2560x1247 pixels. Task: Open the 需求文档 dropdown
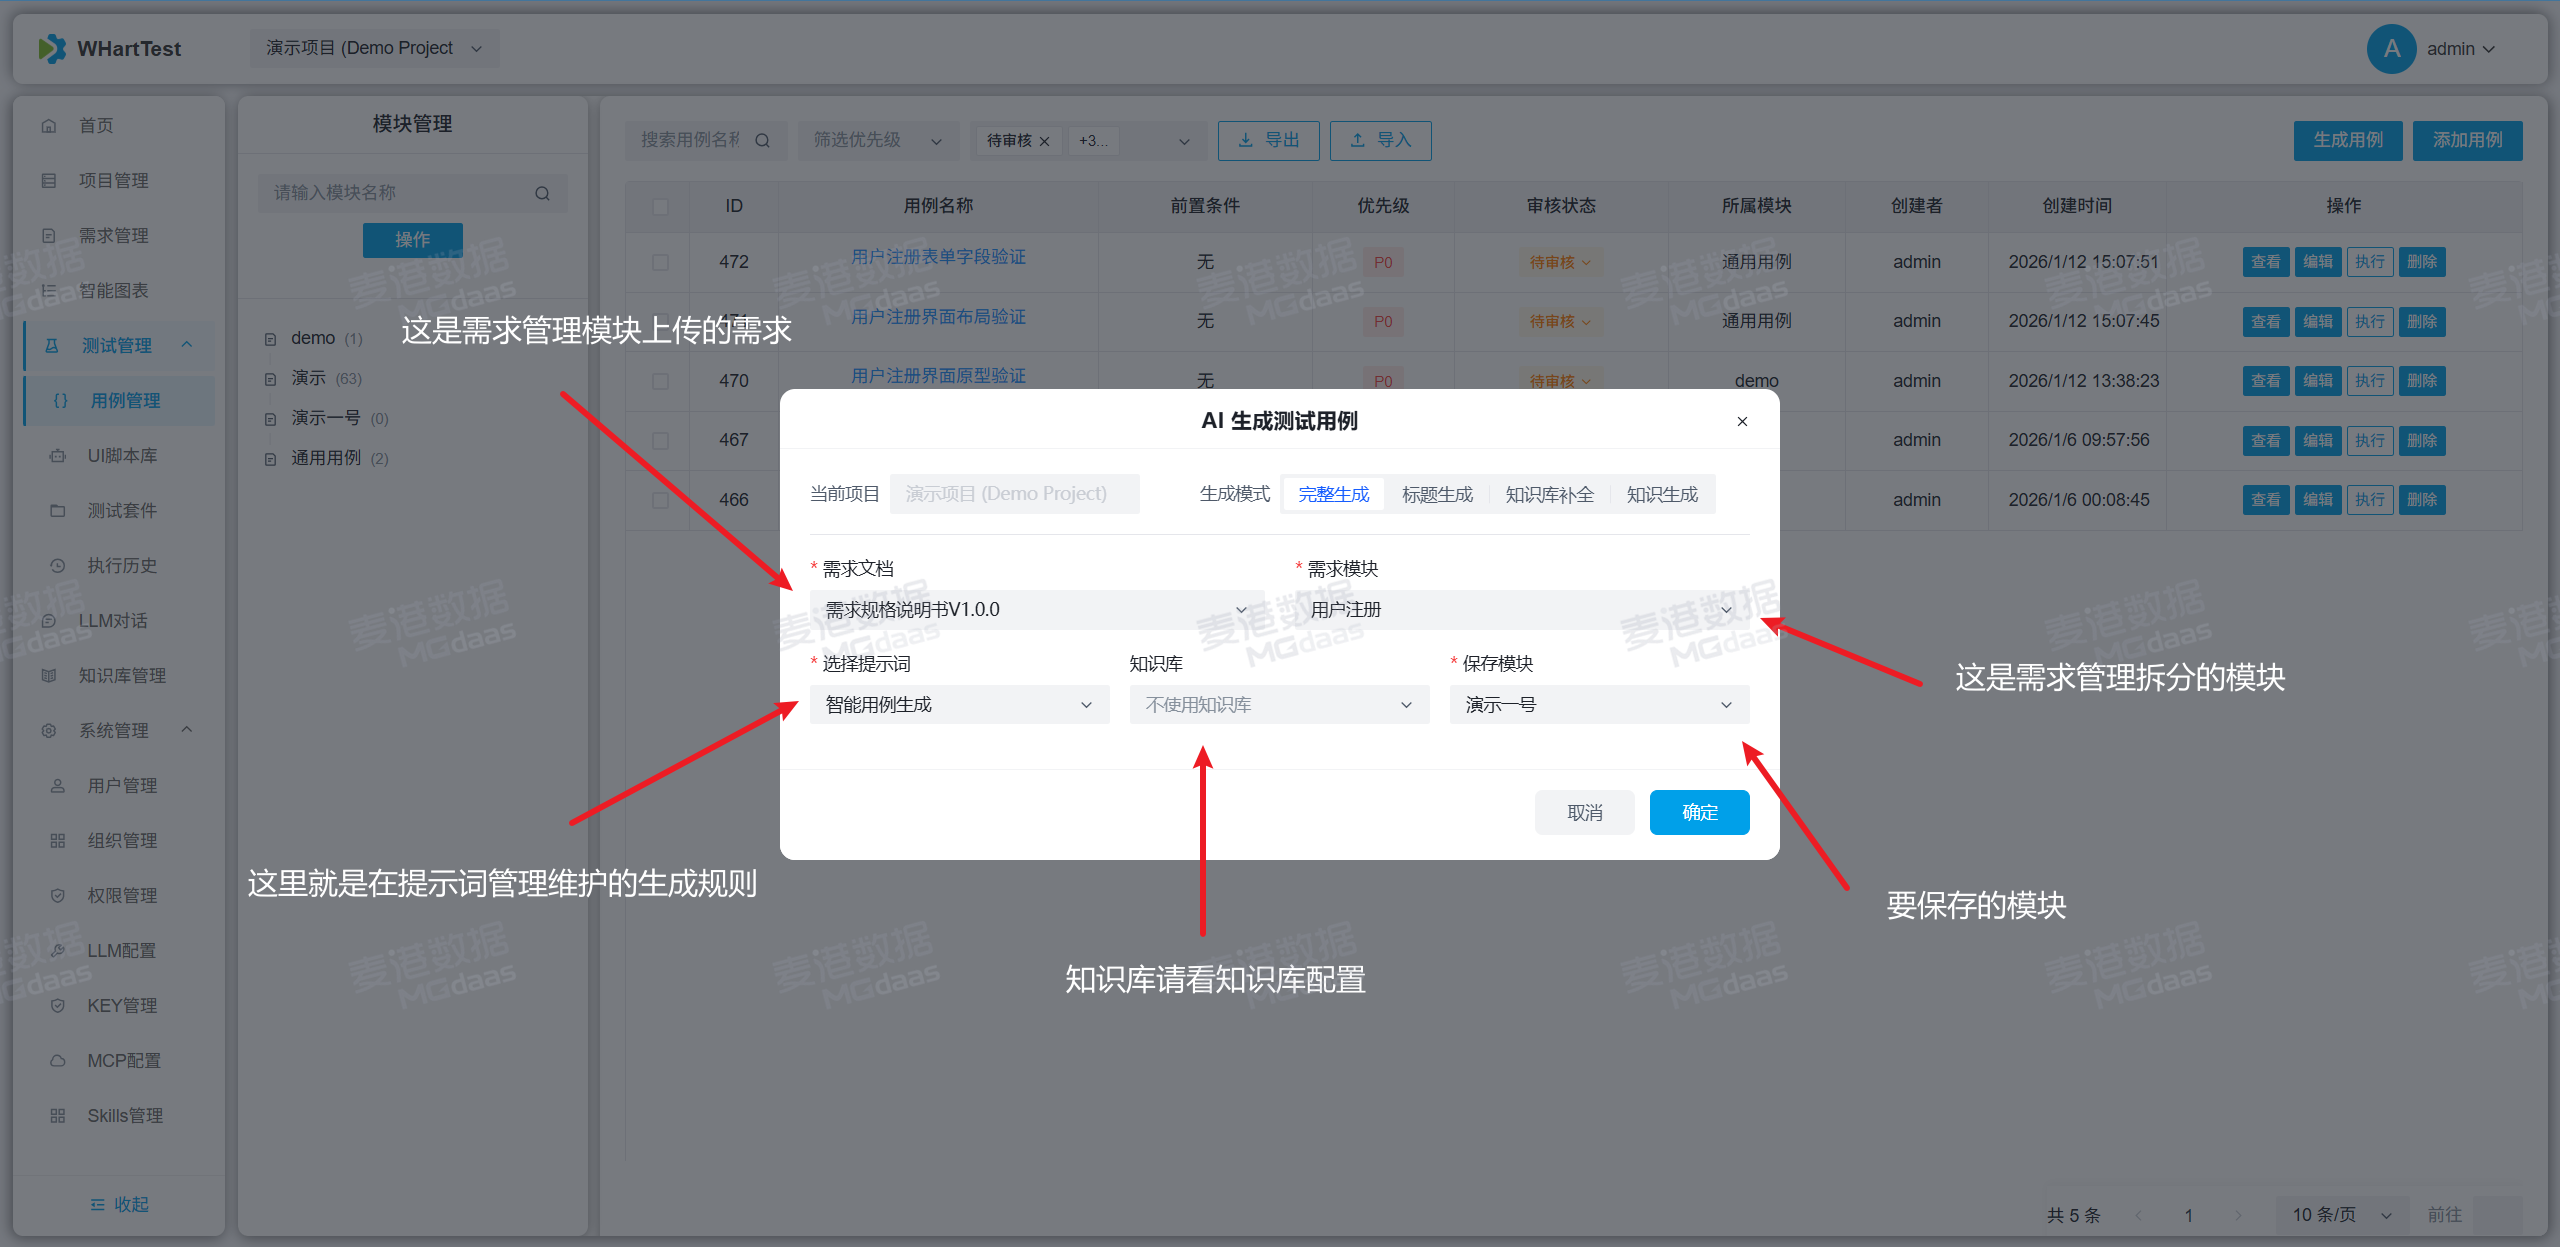click(x=1036, y=610)
